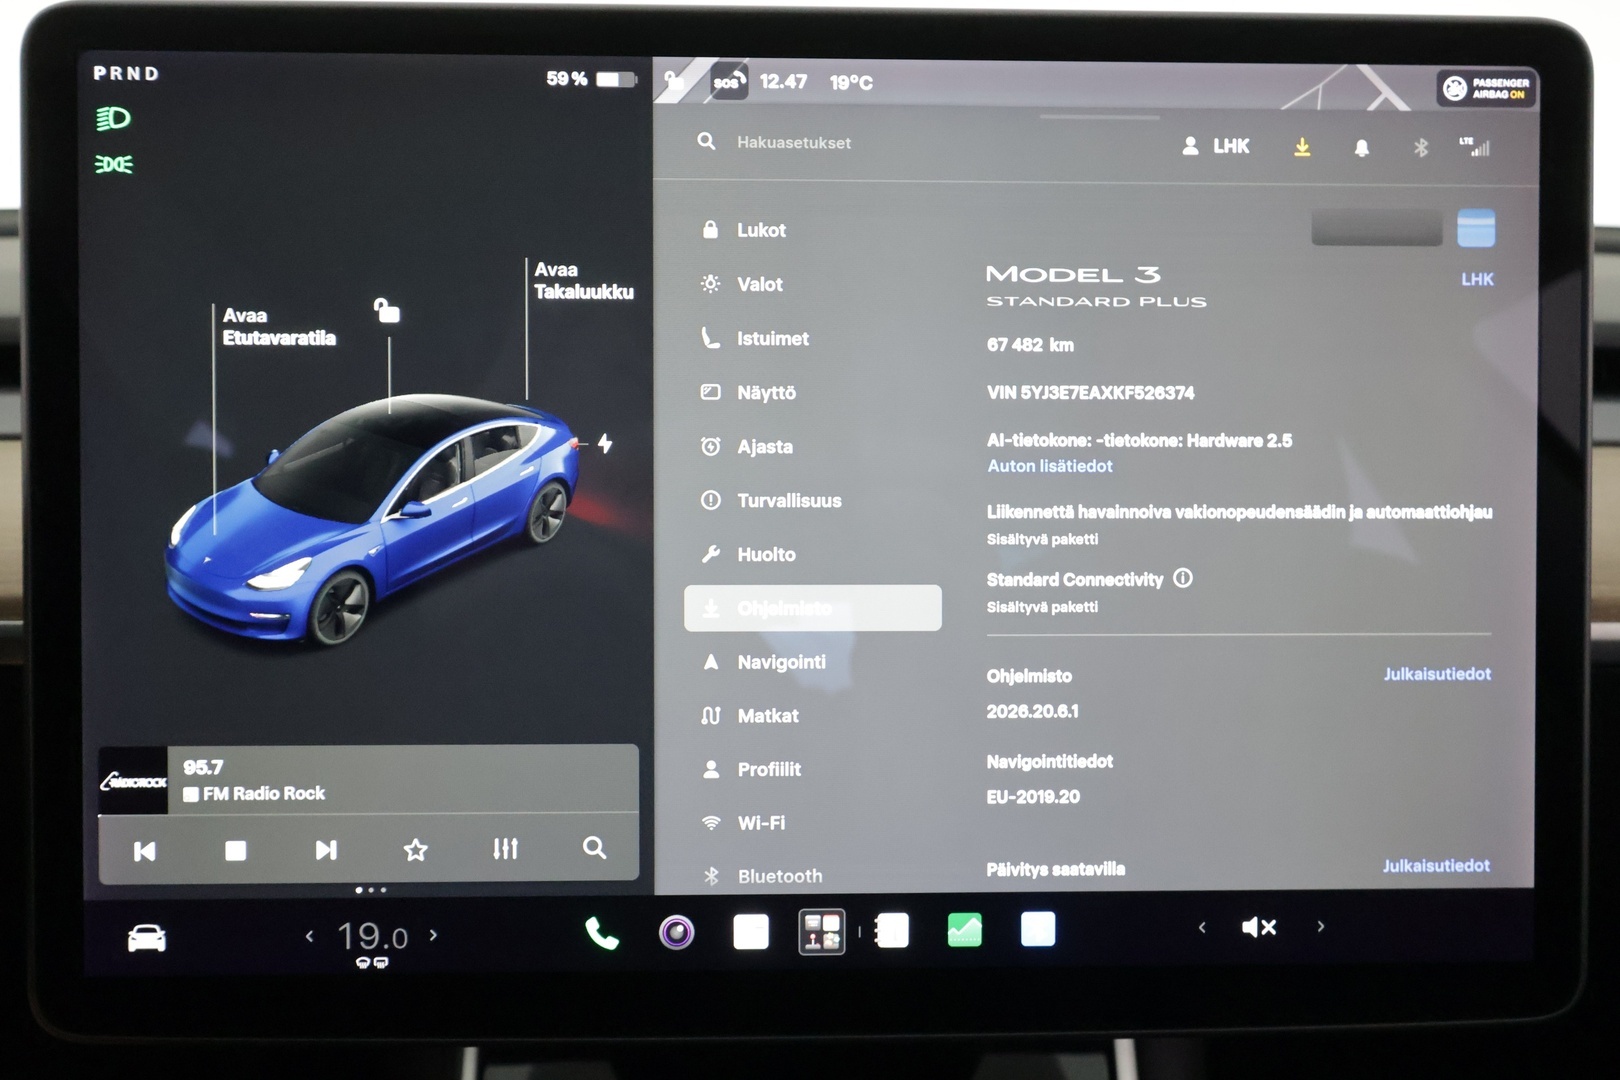Tap the battery 59 % indicator
This screenshot has width=1620, height=1080.
tap(591, 78)
